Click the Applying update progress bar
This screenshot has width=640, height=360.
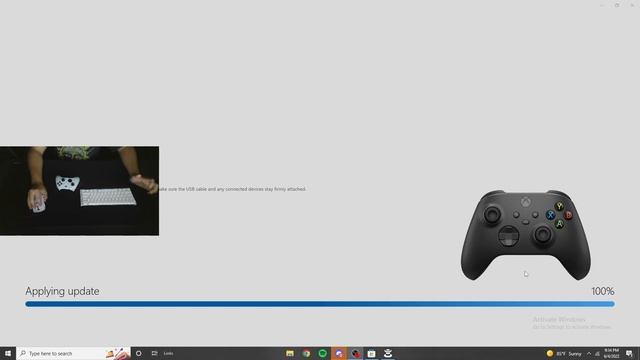[x=320, y=304]
